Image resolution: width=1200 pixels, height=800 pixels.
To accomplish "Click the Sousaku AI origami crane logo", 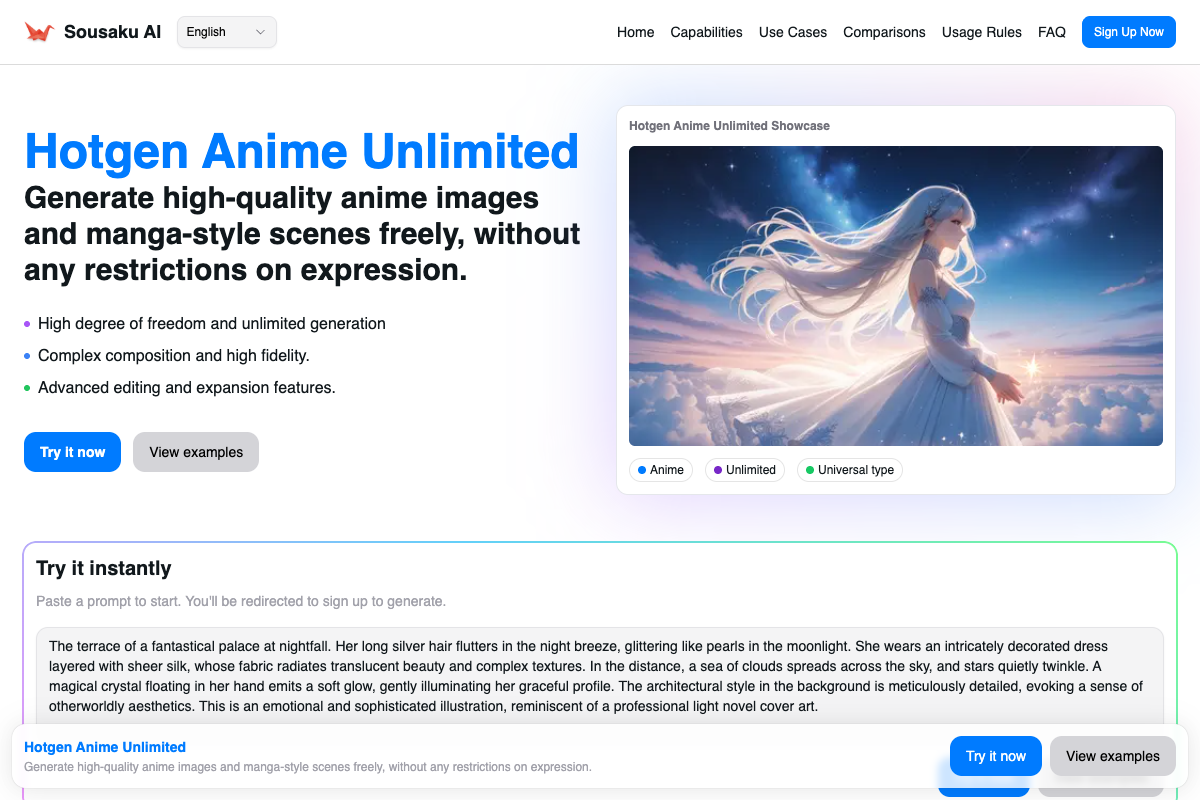I will click(x=39, y=32).
